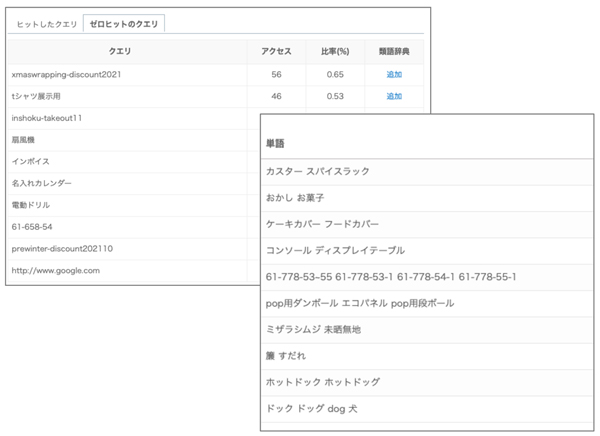600x436 pixels.
Task: Click the 類語辞典 column header
Action: pyautogui.click(x=394, y=51)
